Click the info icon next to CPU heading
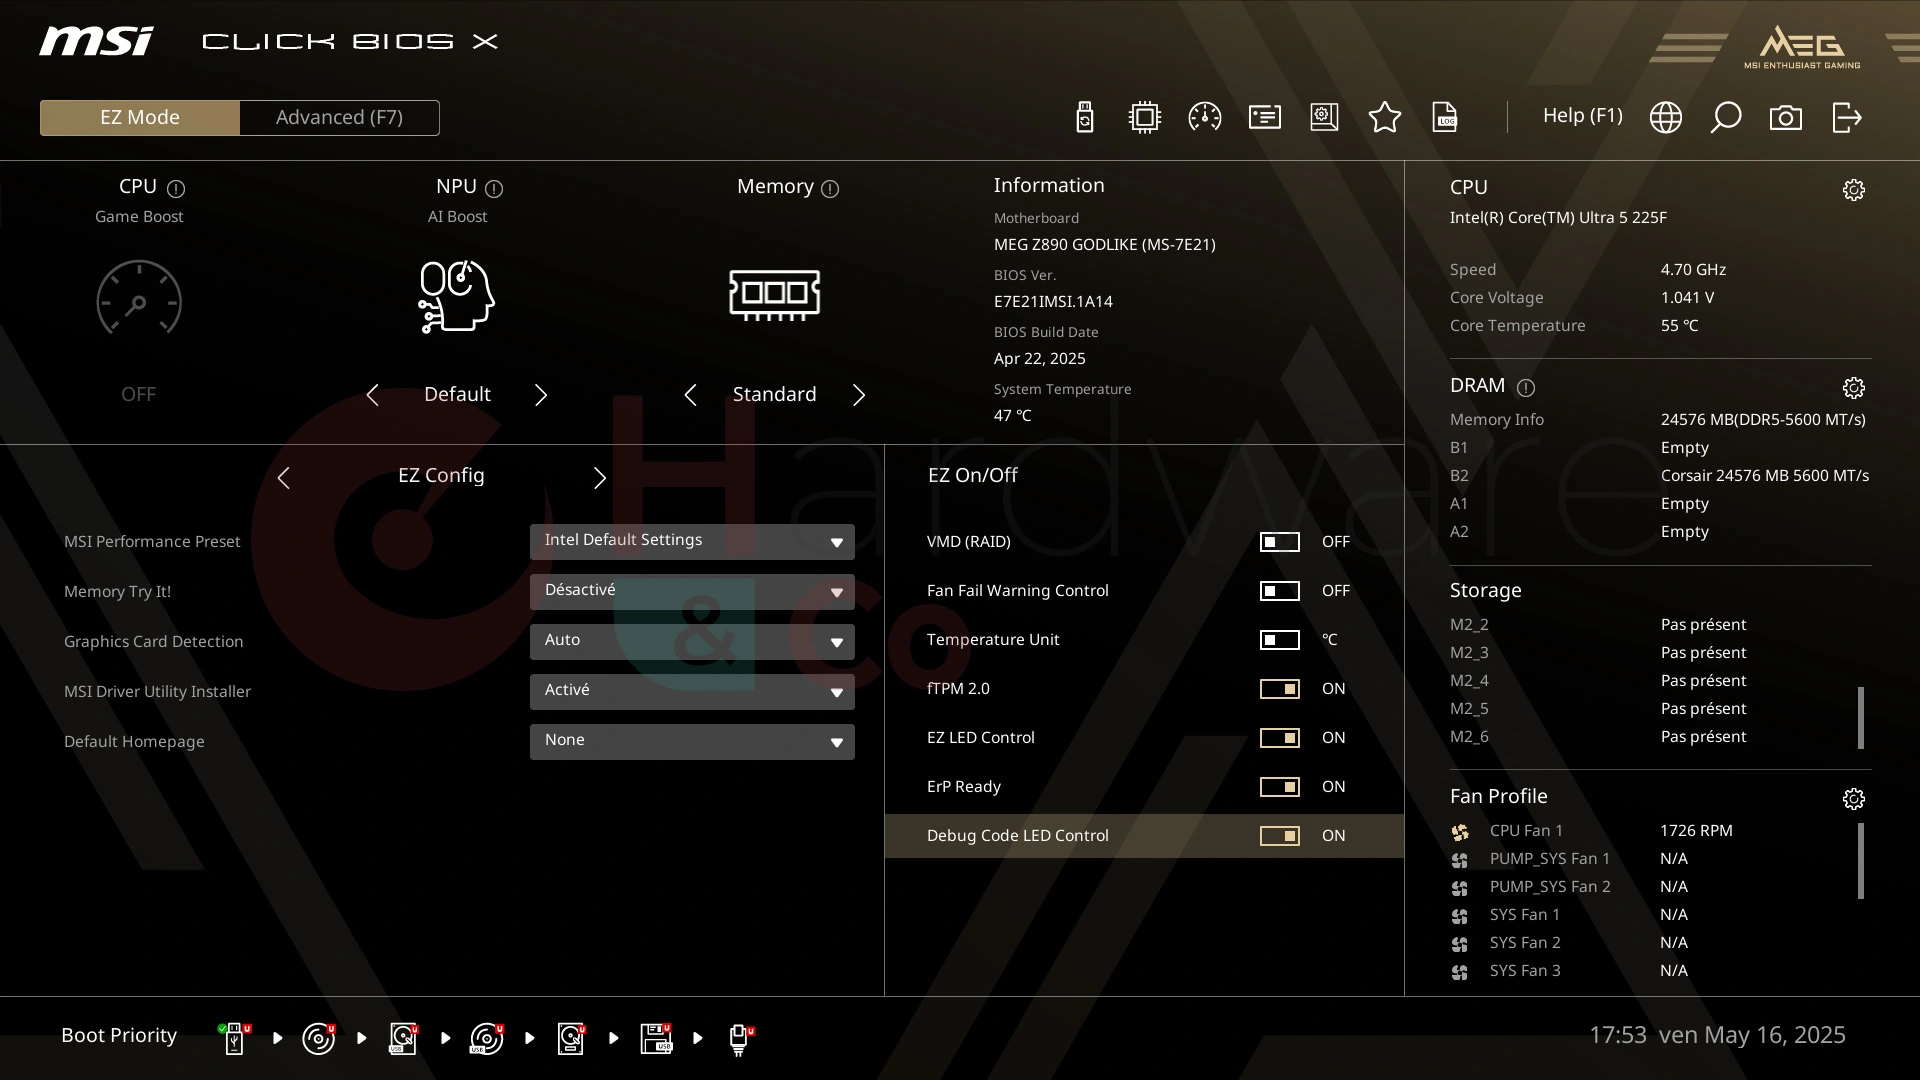 coord(176,188)
